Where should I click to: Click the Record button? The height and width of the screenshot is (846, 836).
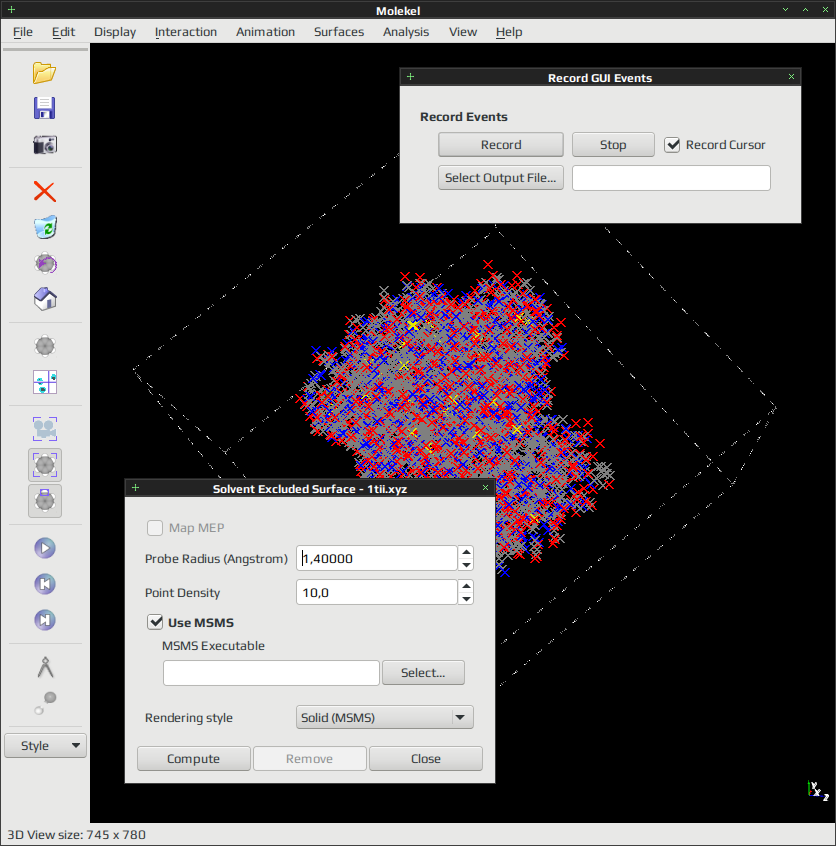501,145
